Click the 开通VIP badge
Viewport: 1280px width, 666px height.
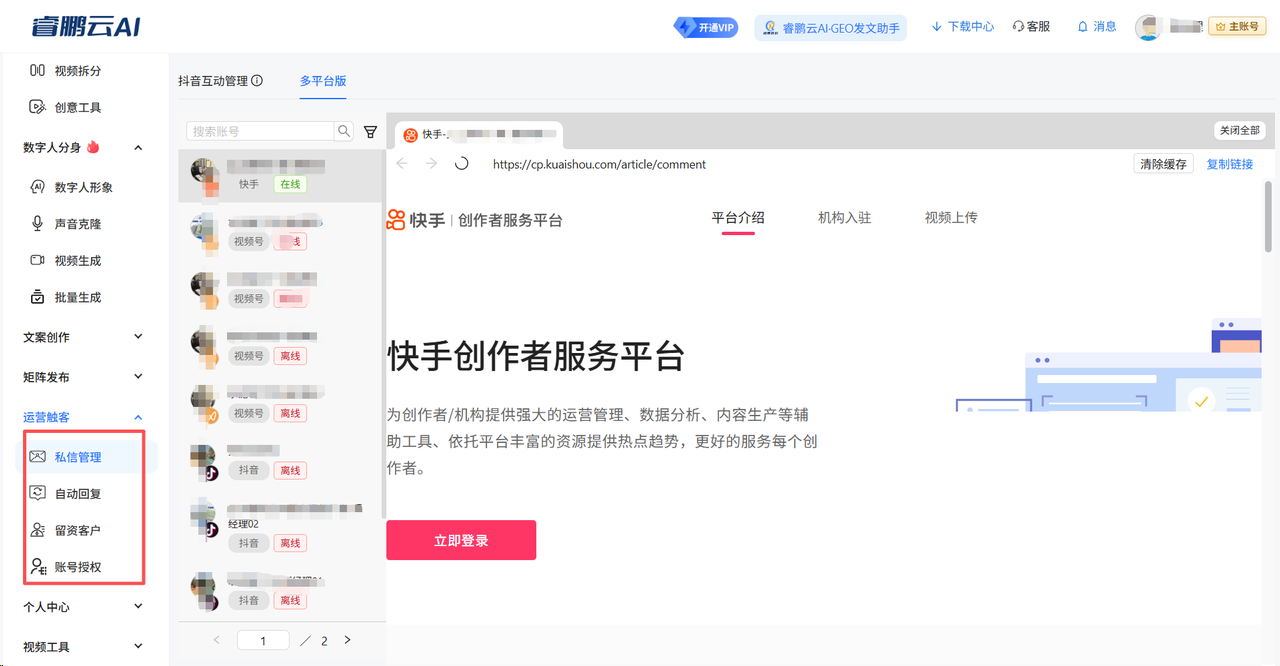707,27
